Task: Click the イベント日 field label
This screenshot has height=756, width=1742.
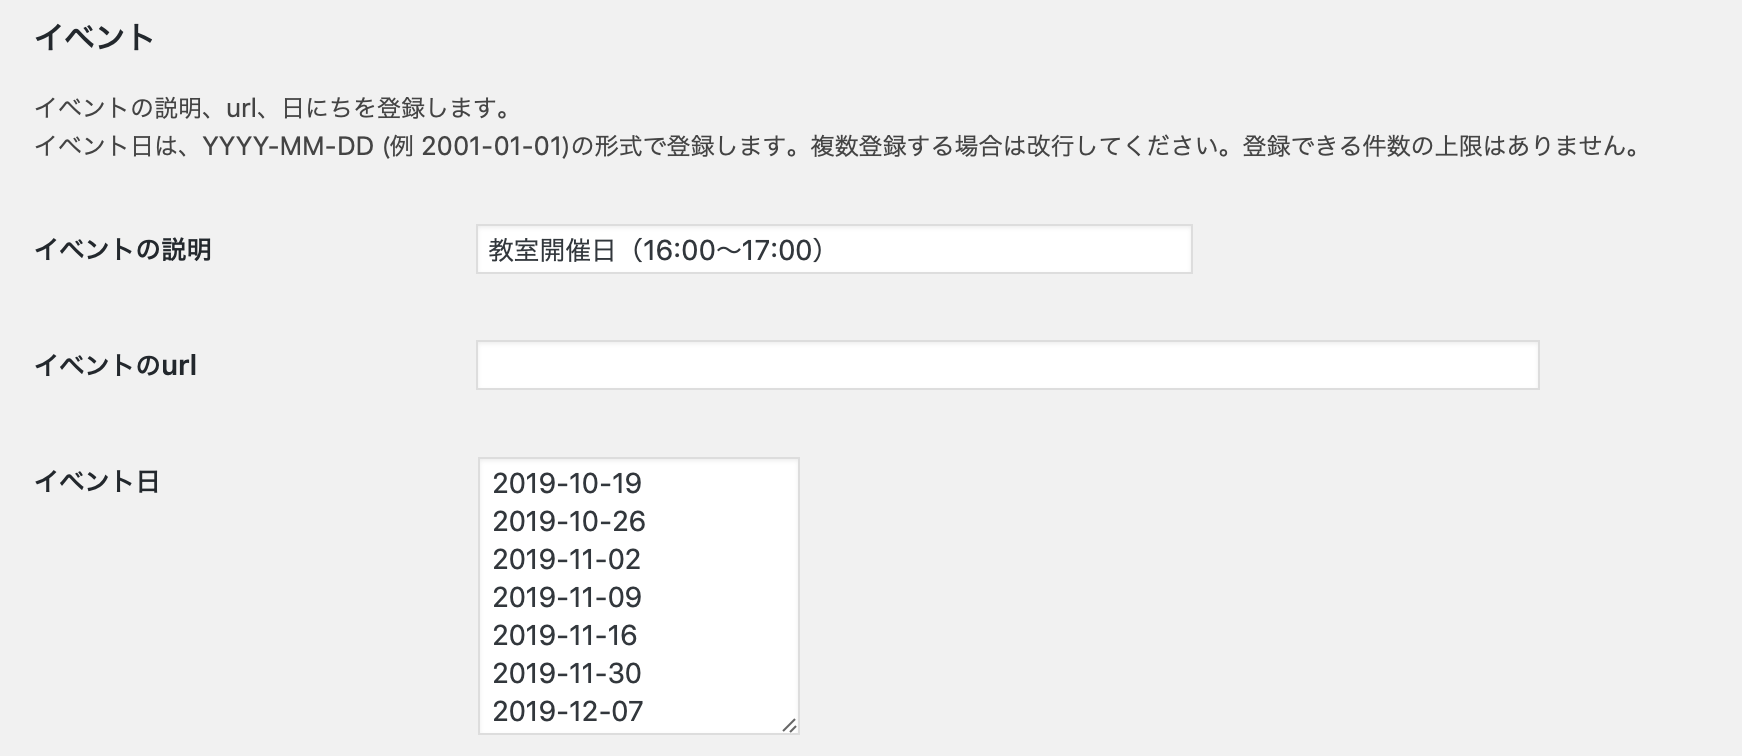Action: pos(97,482)
